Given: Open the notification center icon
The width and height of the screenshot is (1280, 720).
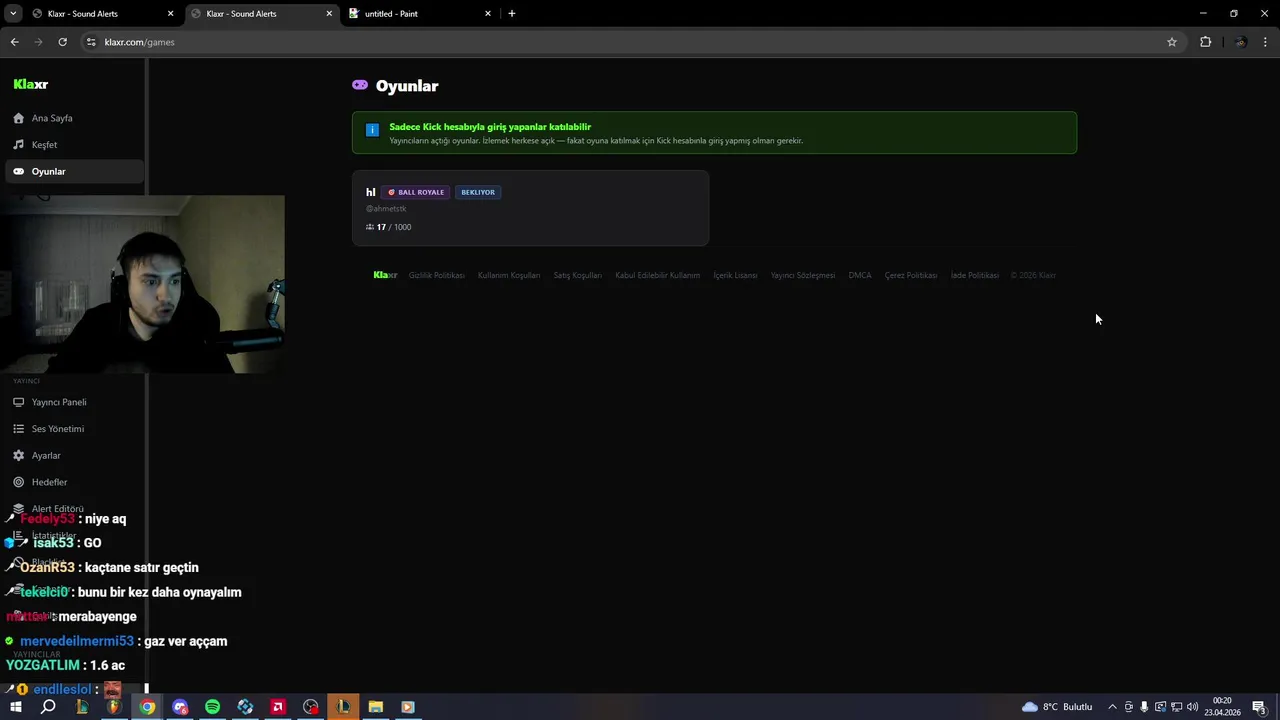Looking at the screenshot, I should tap(1260, 707).
